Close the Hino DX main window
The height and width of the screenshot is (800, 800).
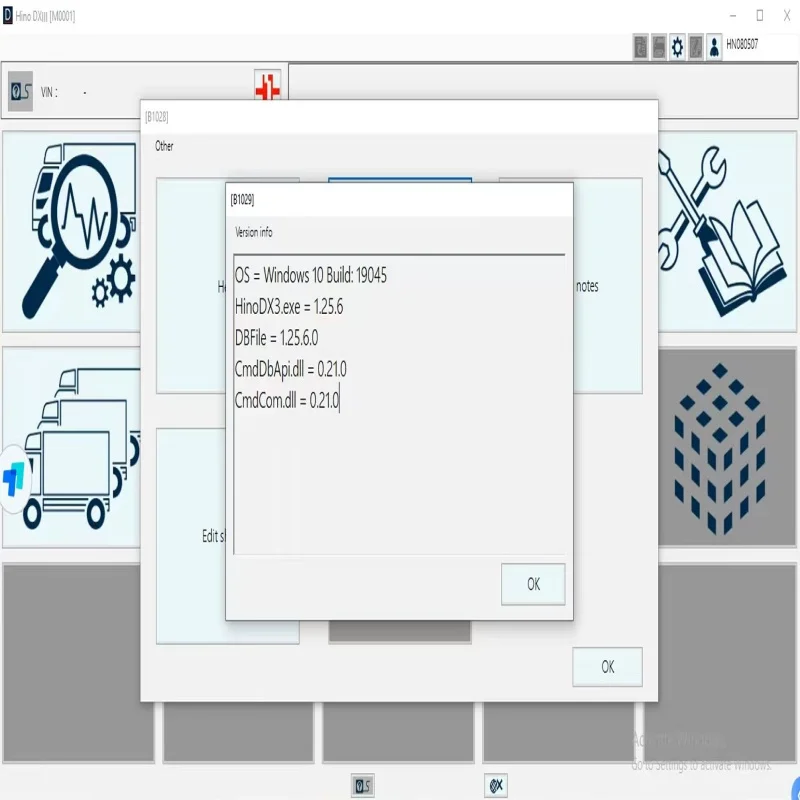tap(787, 16)
